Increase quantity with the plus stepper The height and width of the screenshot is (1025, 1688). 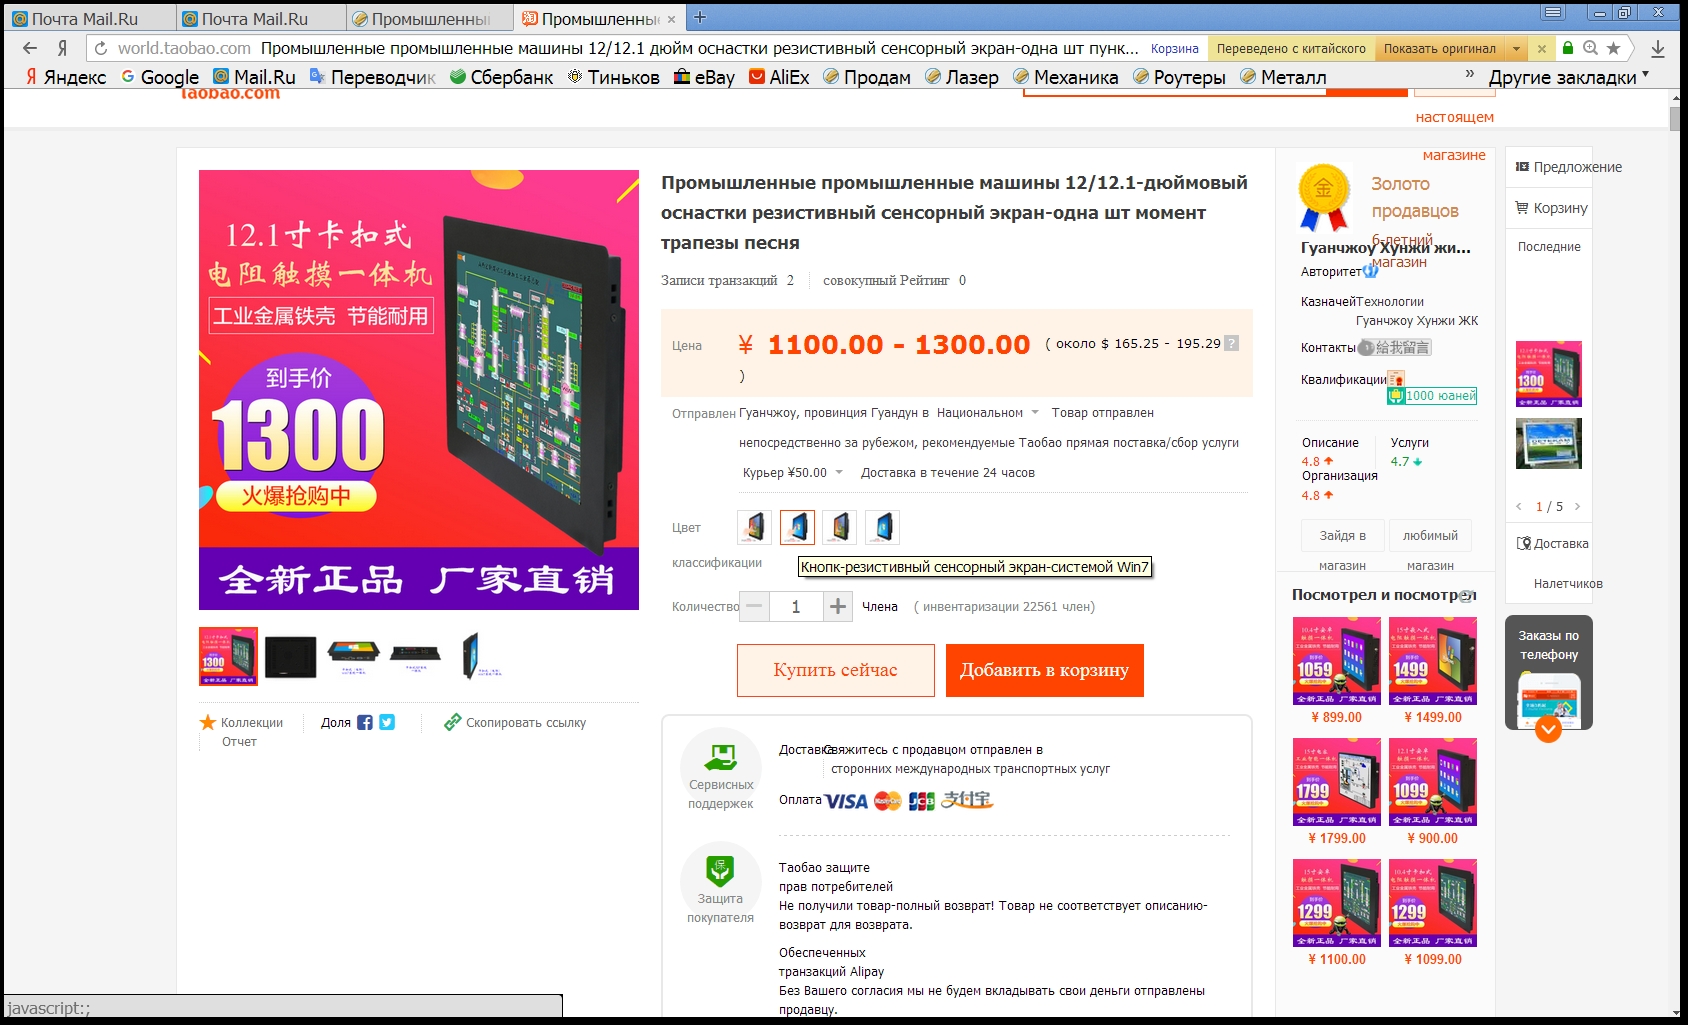838,606
